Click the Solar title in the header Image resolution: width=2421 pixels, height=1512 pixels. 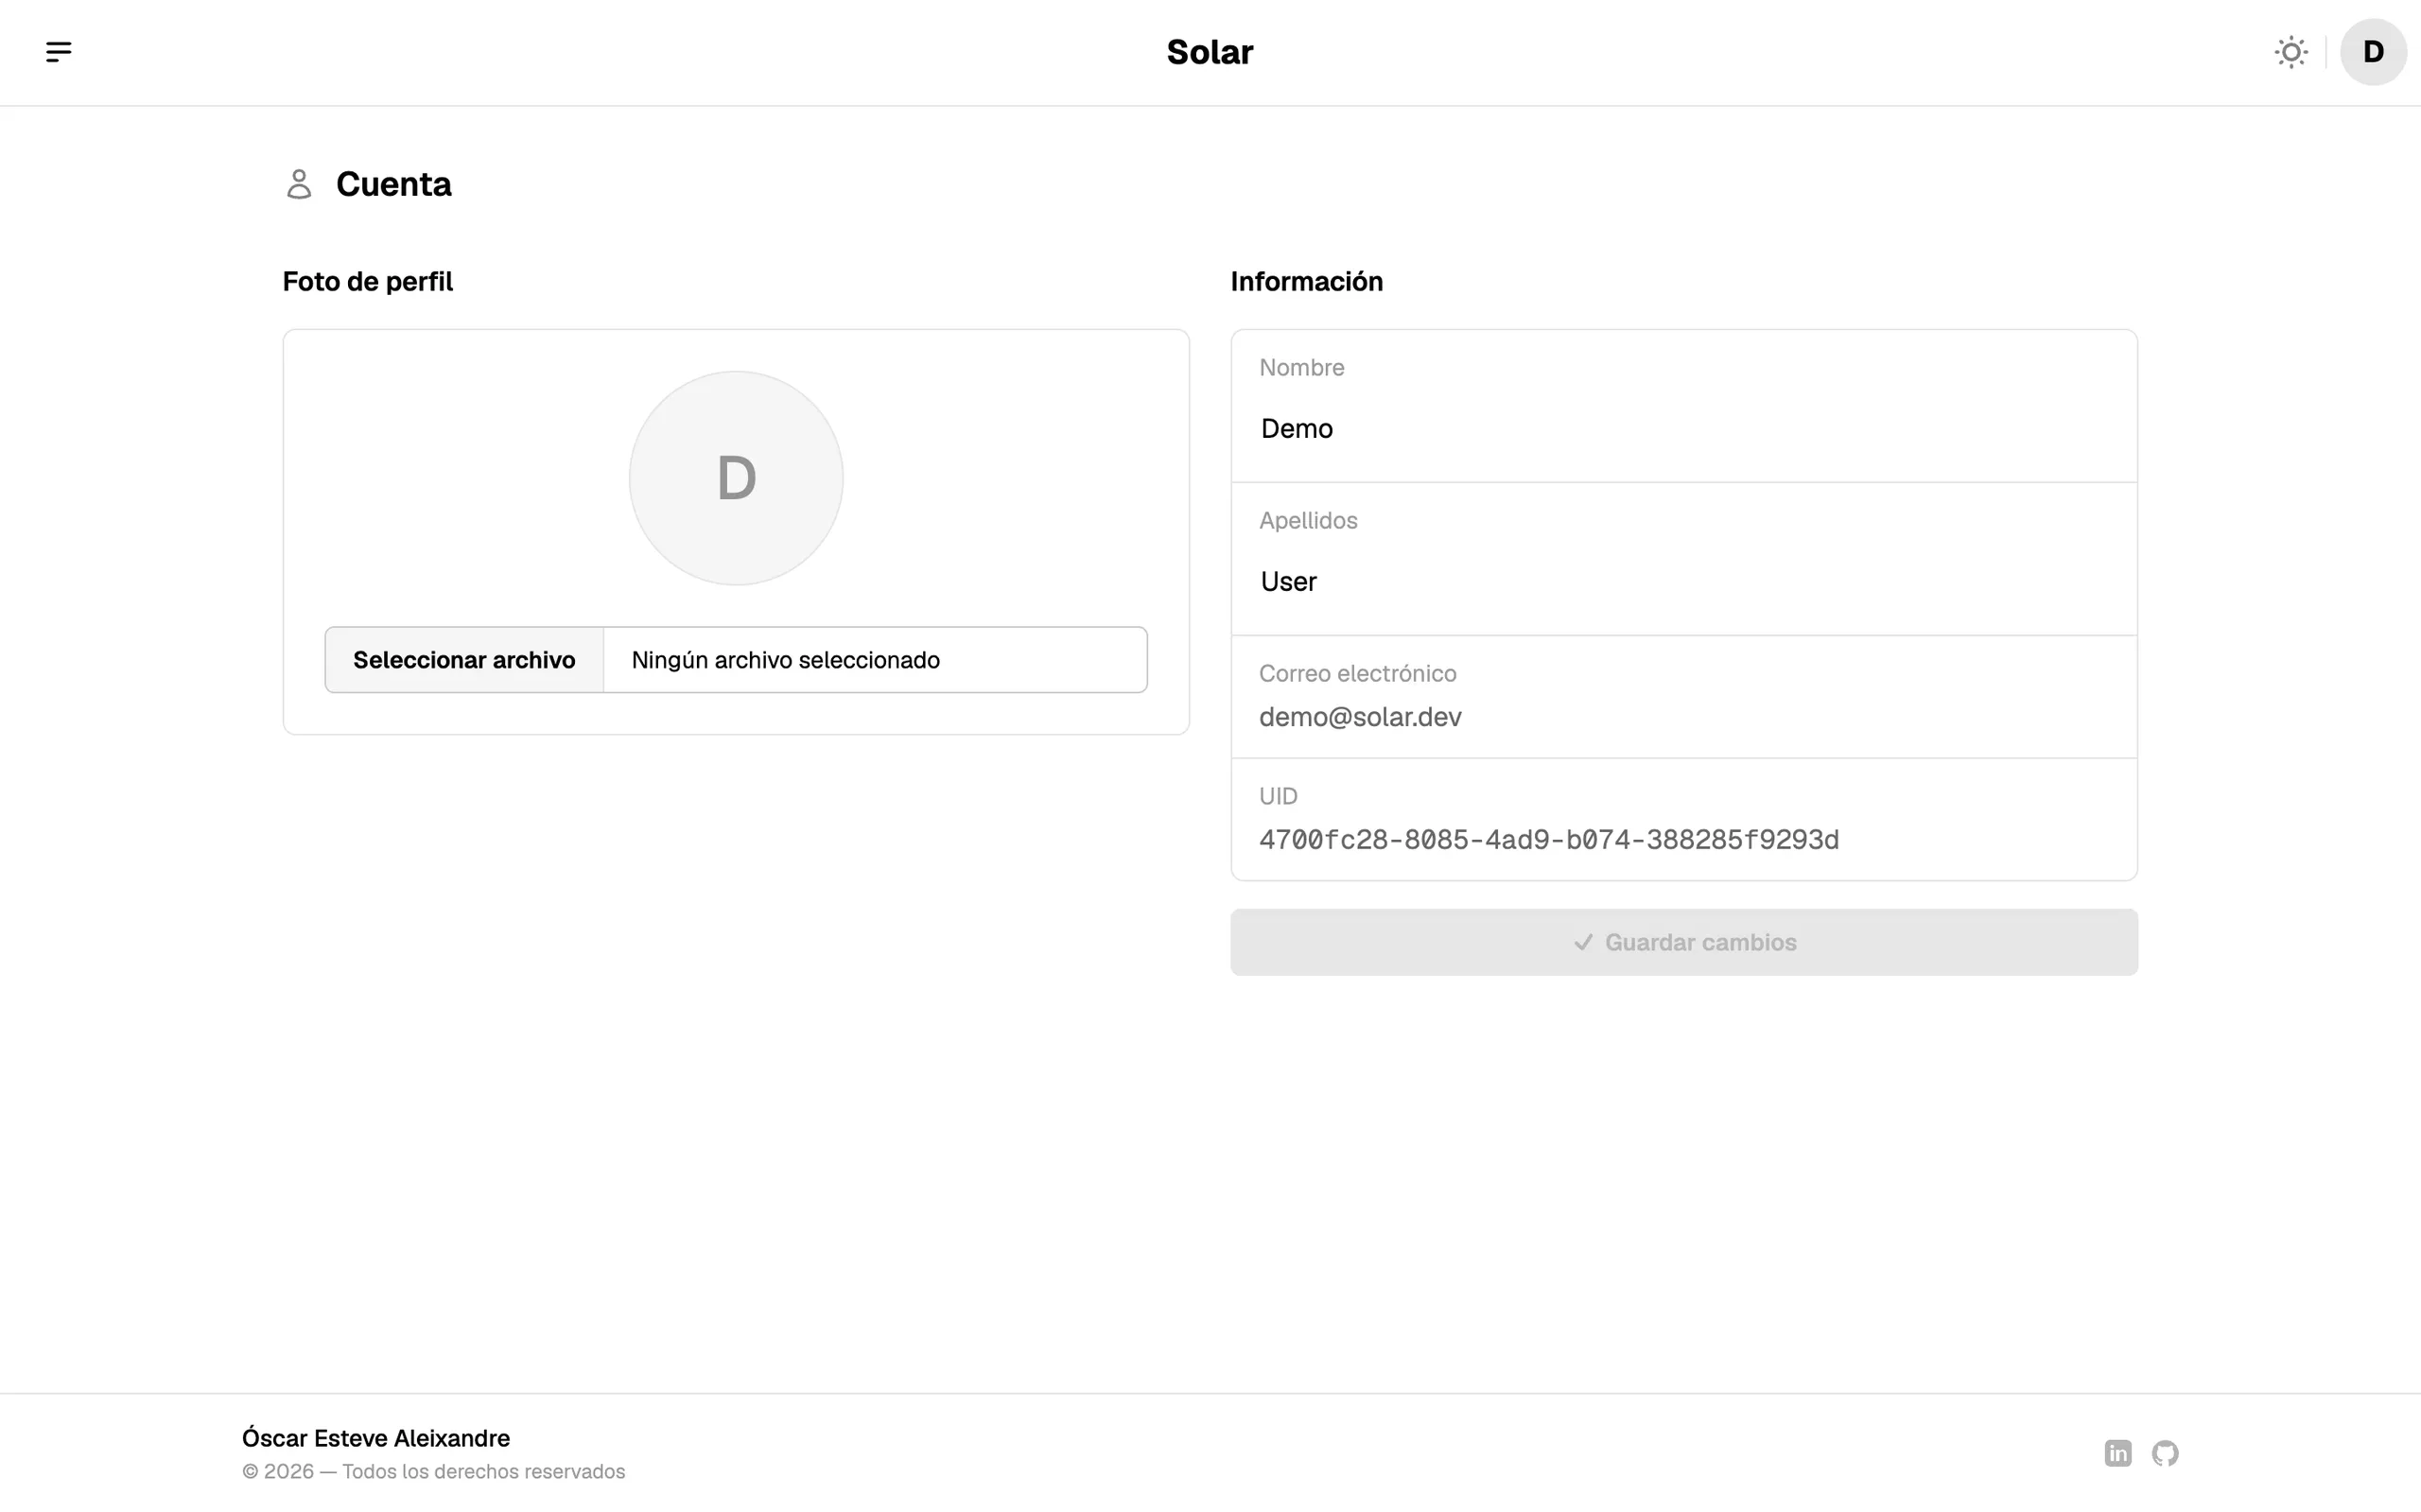pos(1210,52)
